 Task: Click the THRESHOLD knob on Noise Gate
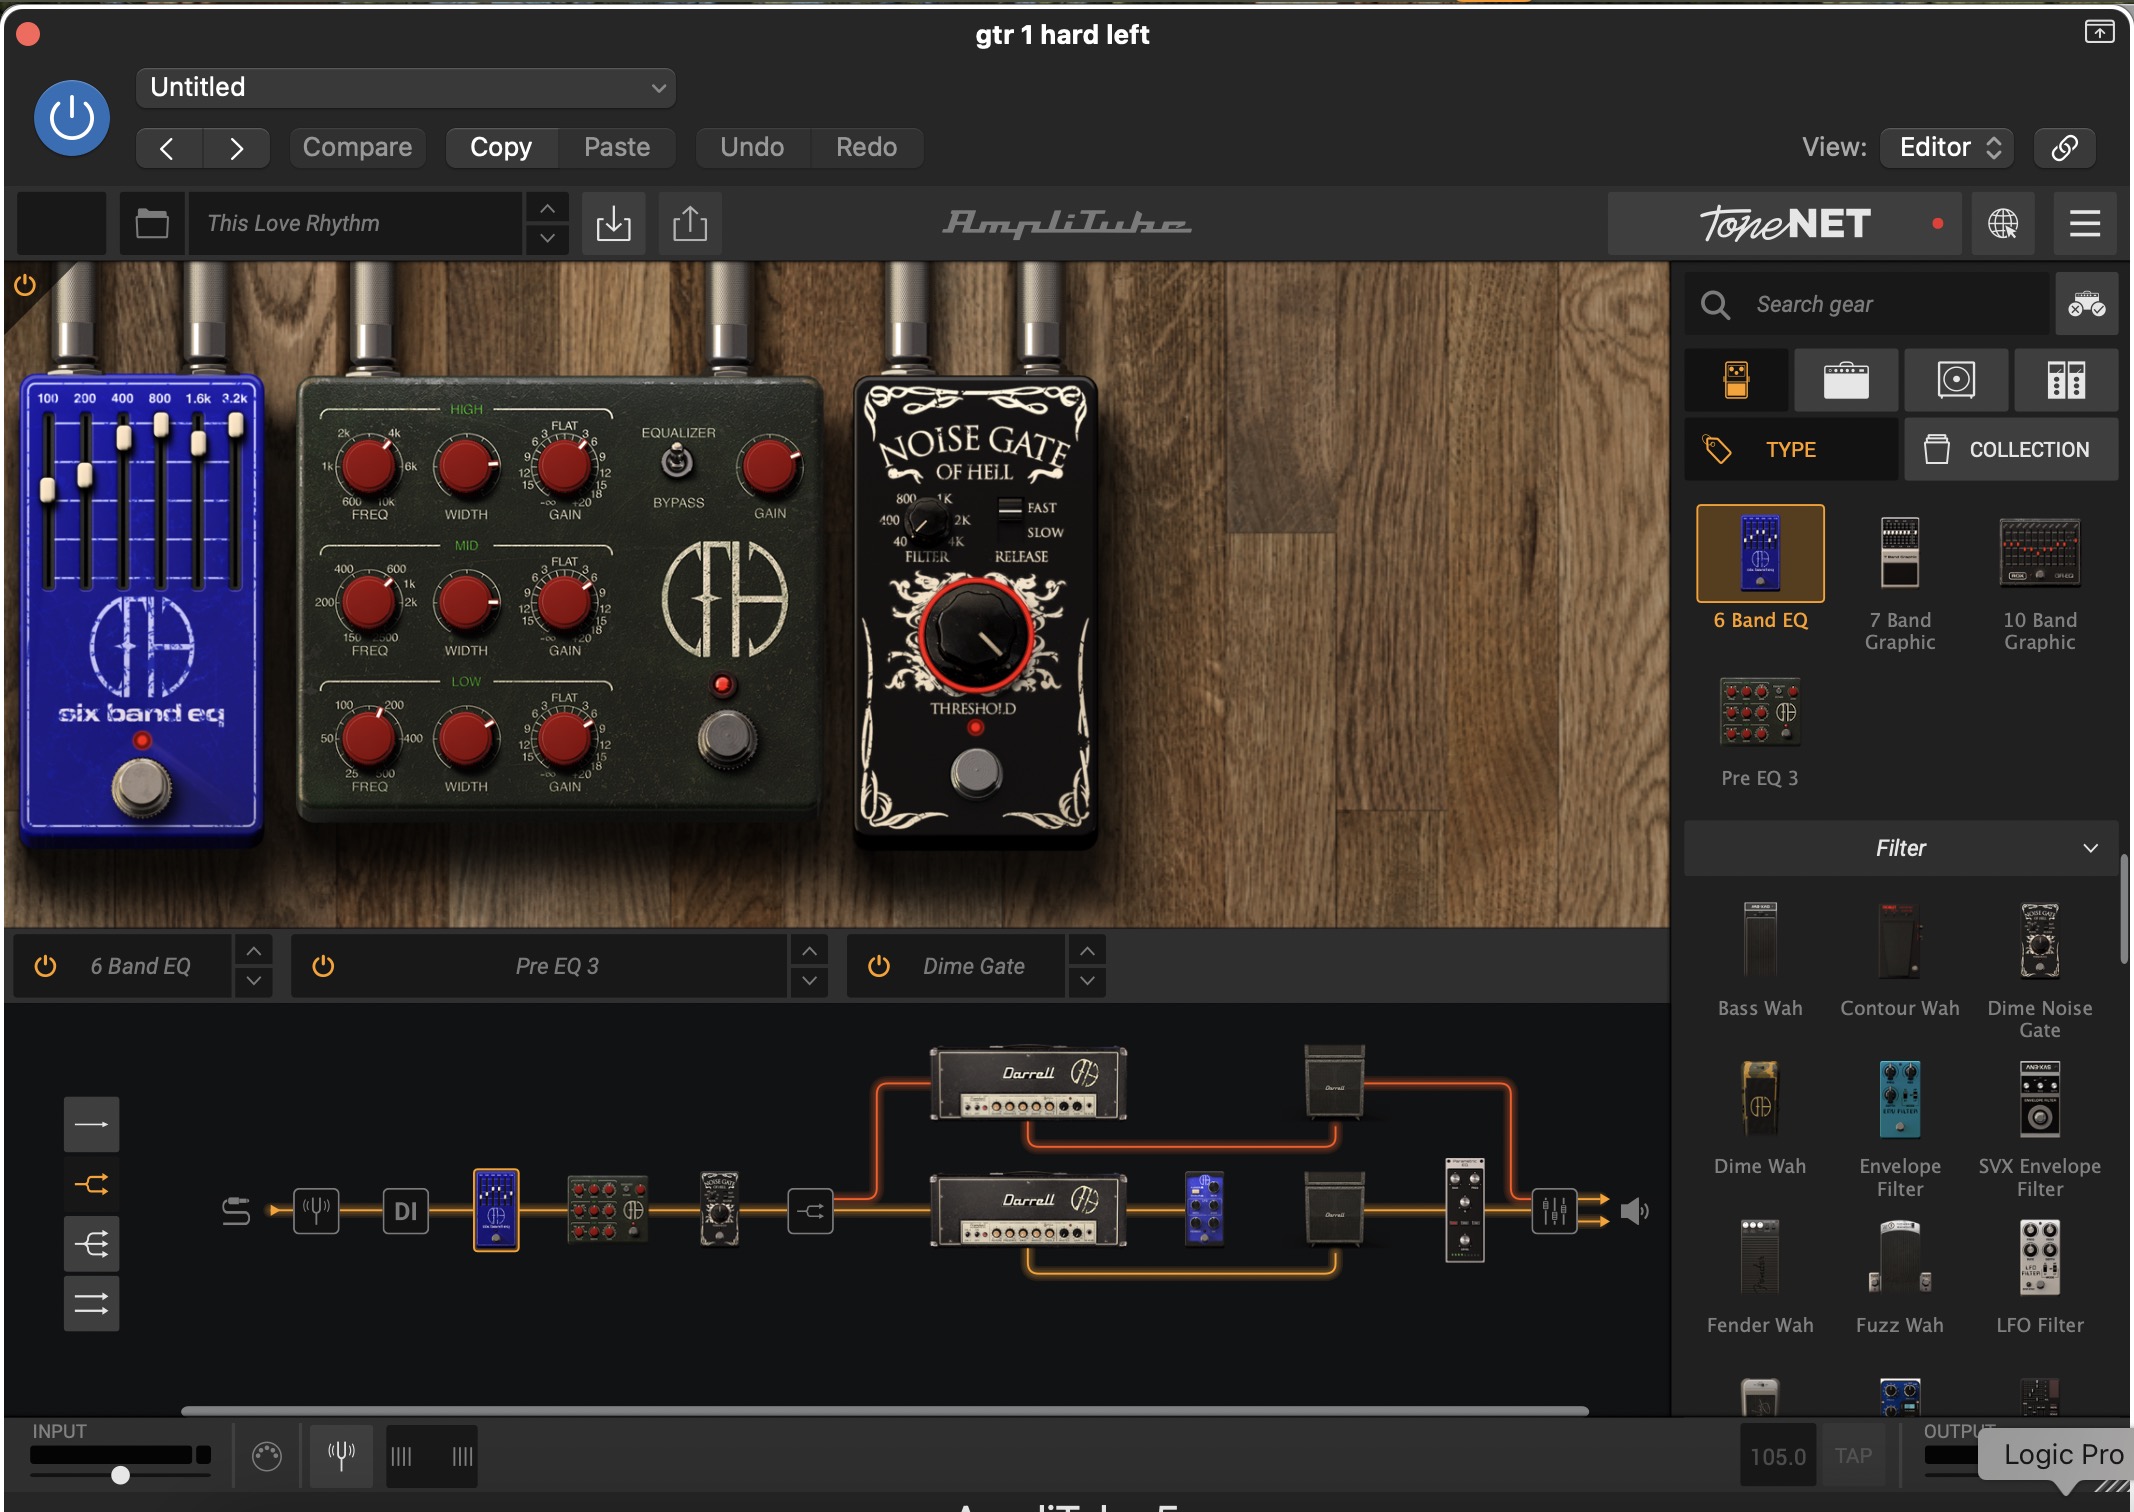976,634
